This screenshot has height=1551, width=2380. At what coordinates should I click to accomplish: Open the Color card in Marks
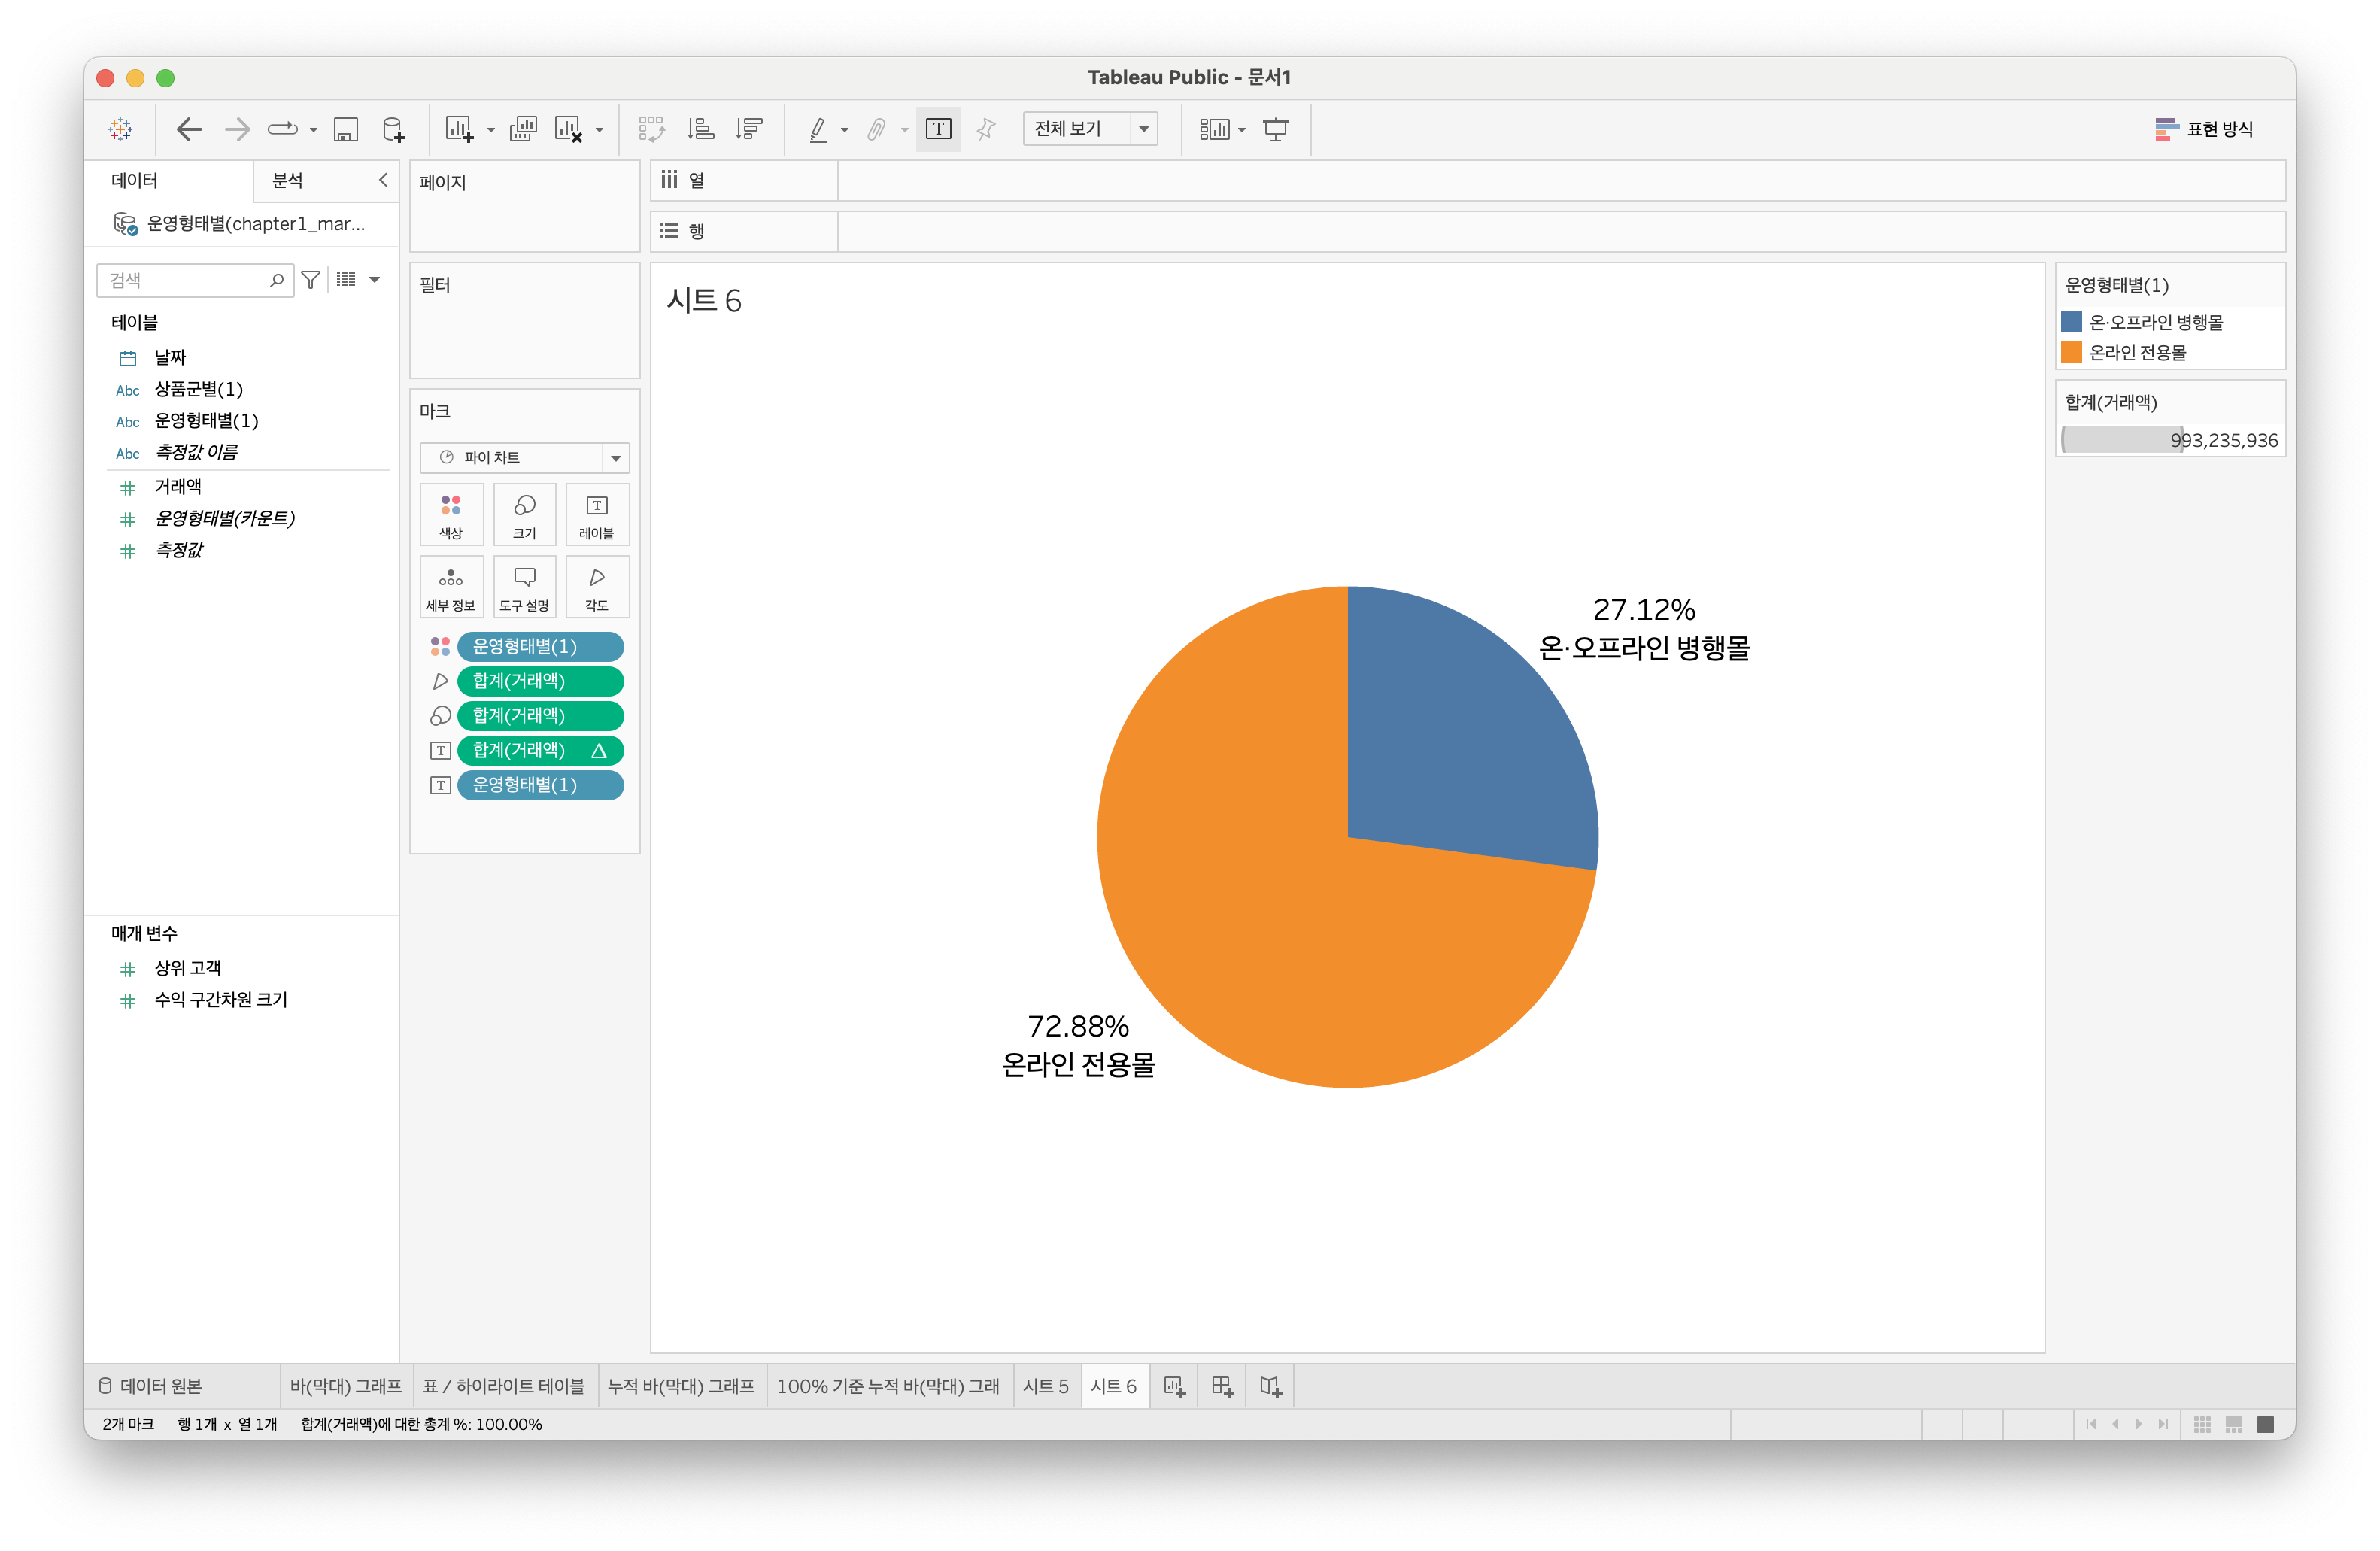(451, 515)
